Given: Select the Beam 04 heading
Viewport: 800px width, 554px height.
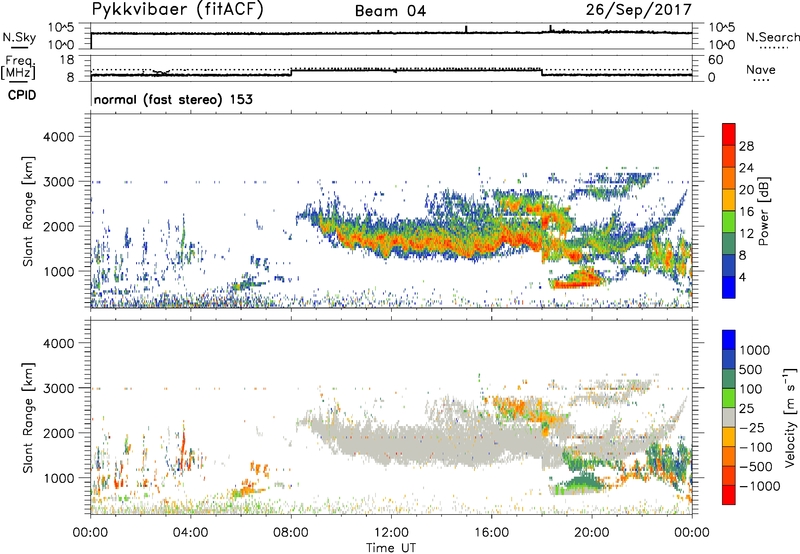Looking at the screenshot, I should 390,11.
